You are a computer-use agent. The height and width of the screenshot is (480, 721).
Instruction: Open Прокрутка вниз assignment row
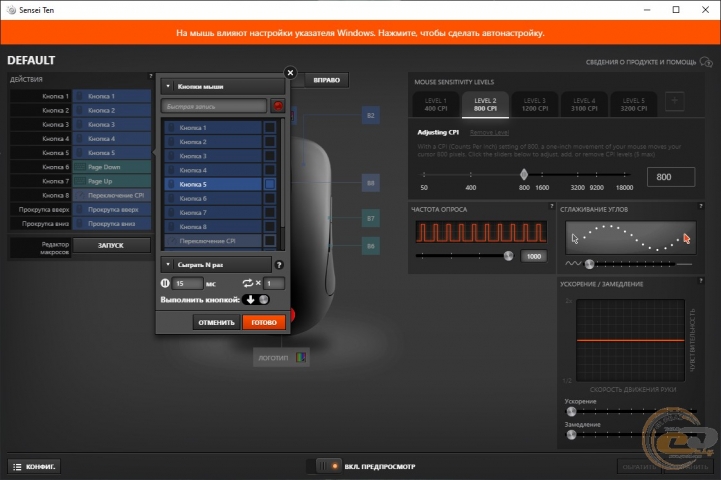tap(112, 224)
